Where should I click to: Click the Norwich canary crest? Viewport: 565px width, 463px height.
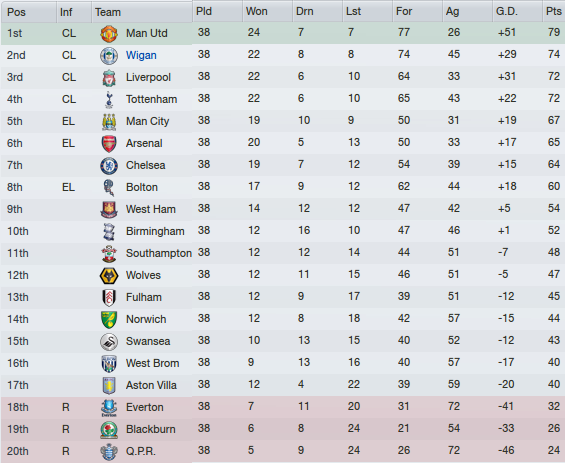coord(108,320)
